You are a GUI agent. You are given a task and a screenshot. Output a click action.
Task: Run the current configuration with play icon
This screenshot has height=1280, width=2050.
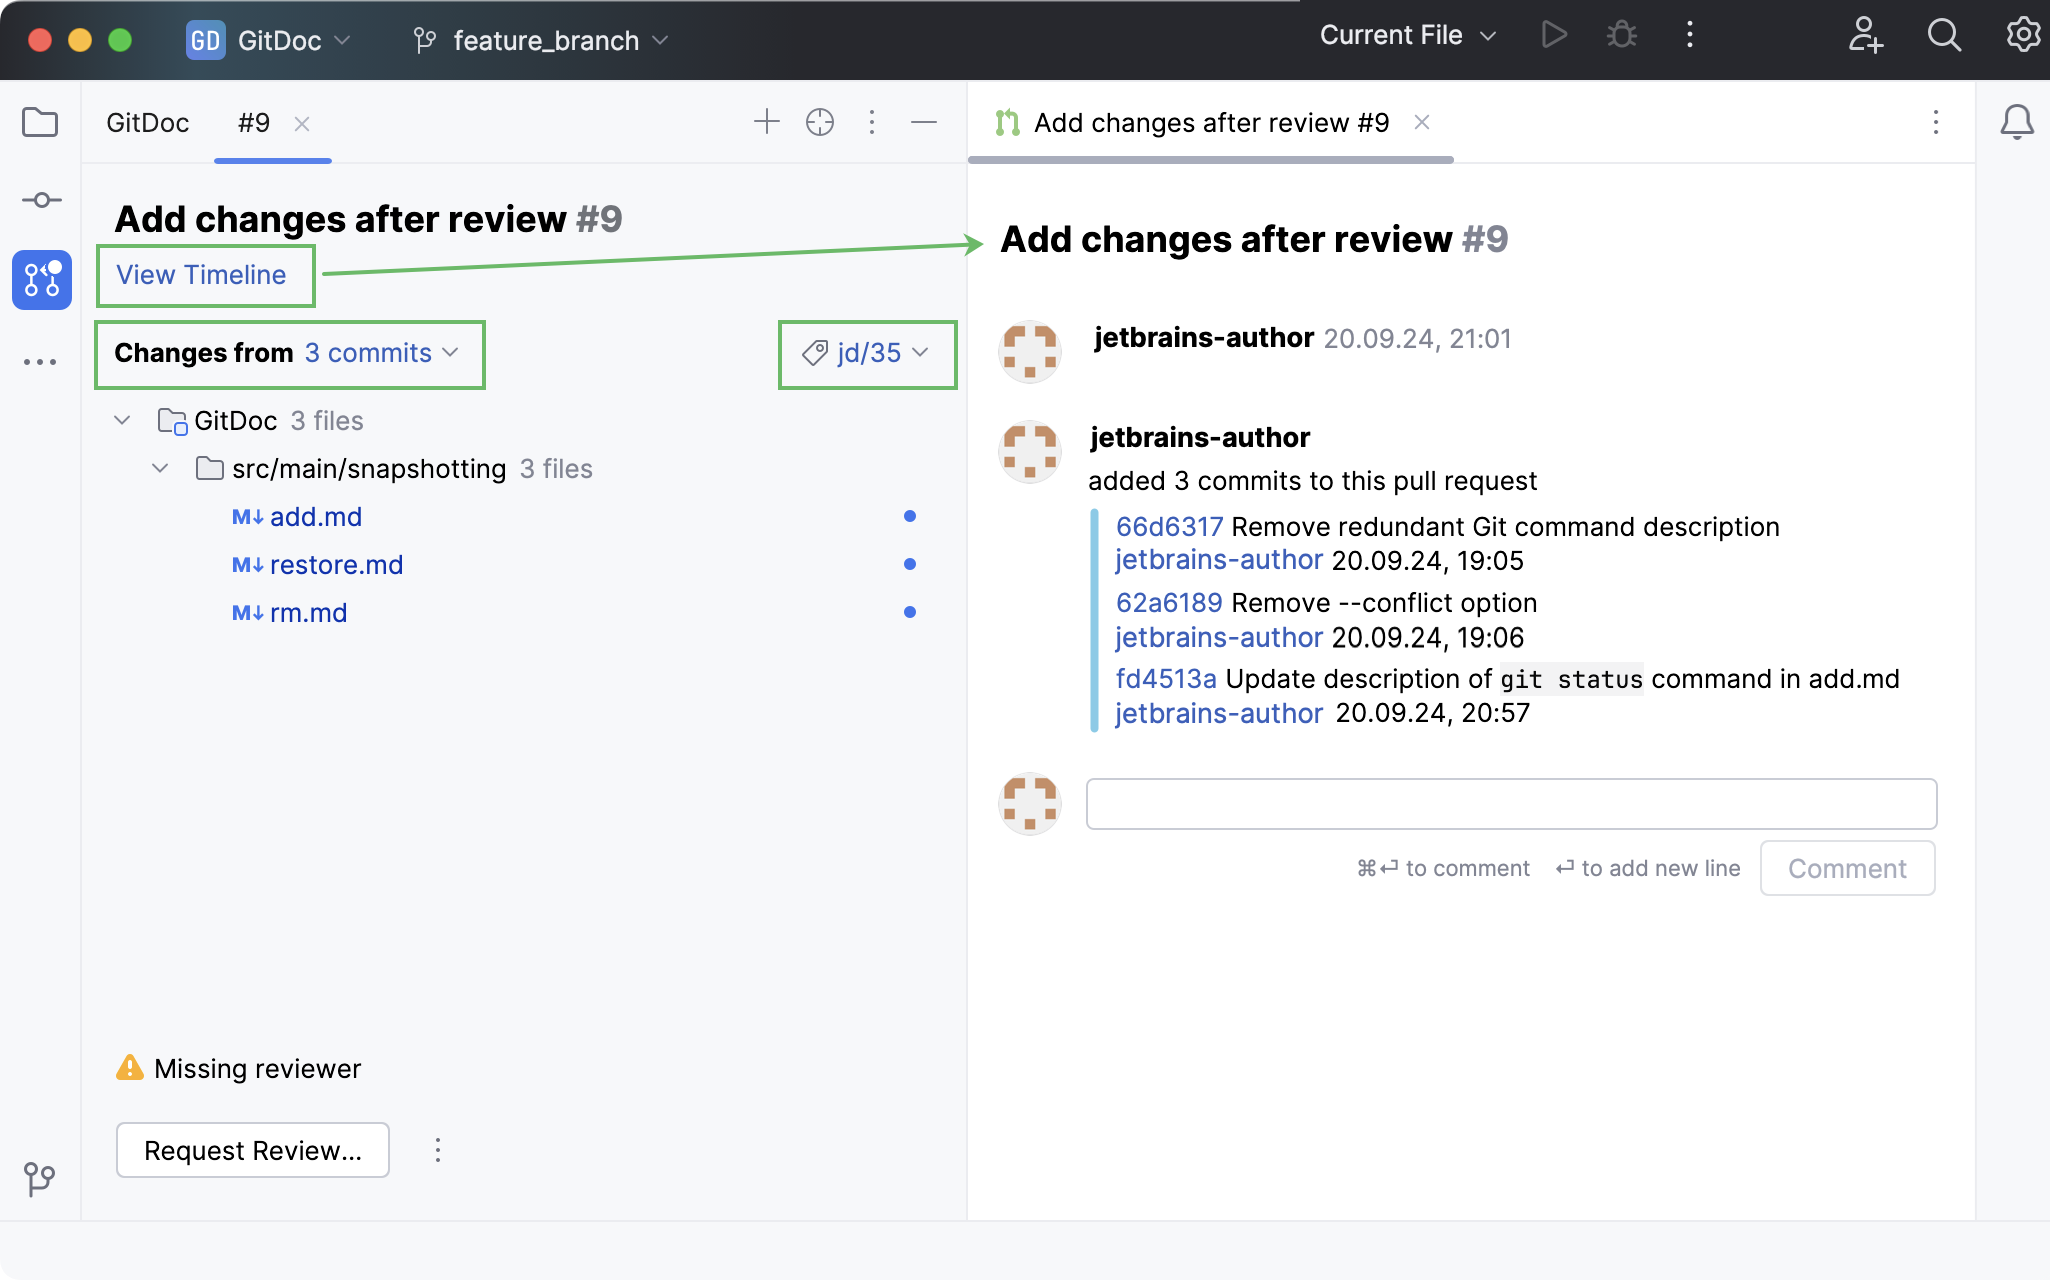[1554, 34]
